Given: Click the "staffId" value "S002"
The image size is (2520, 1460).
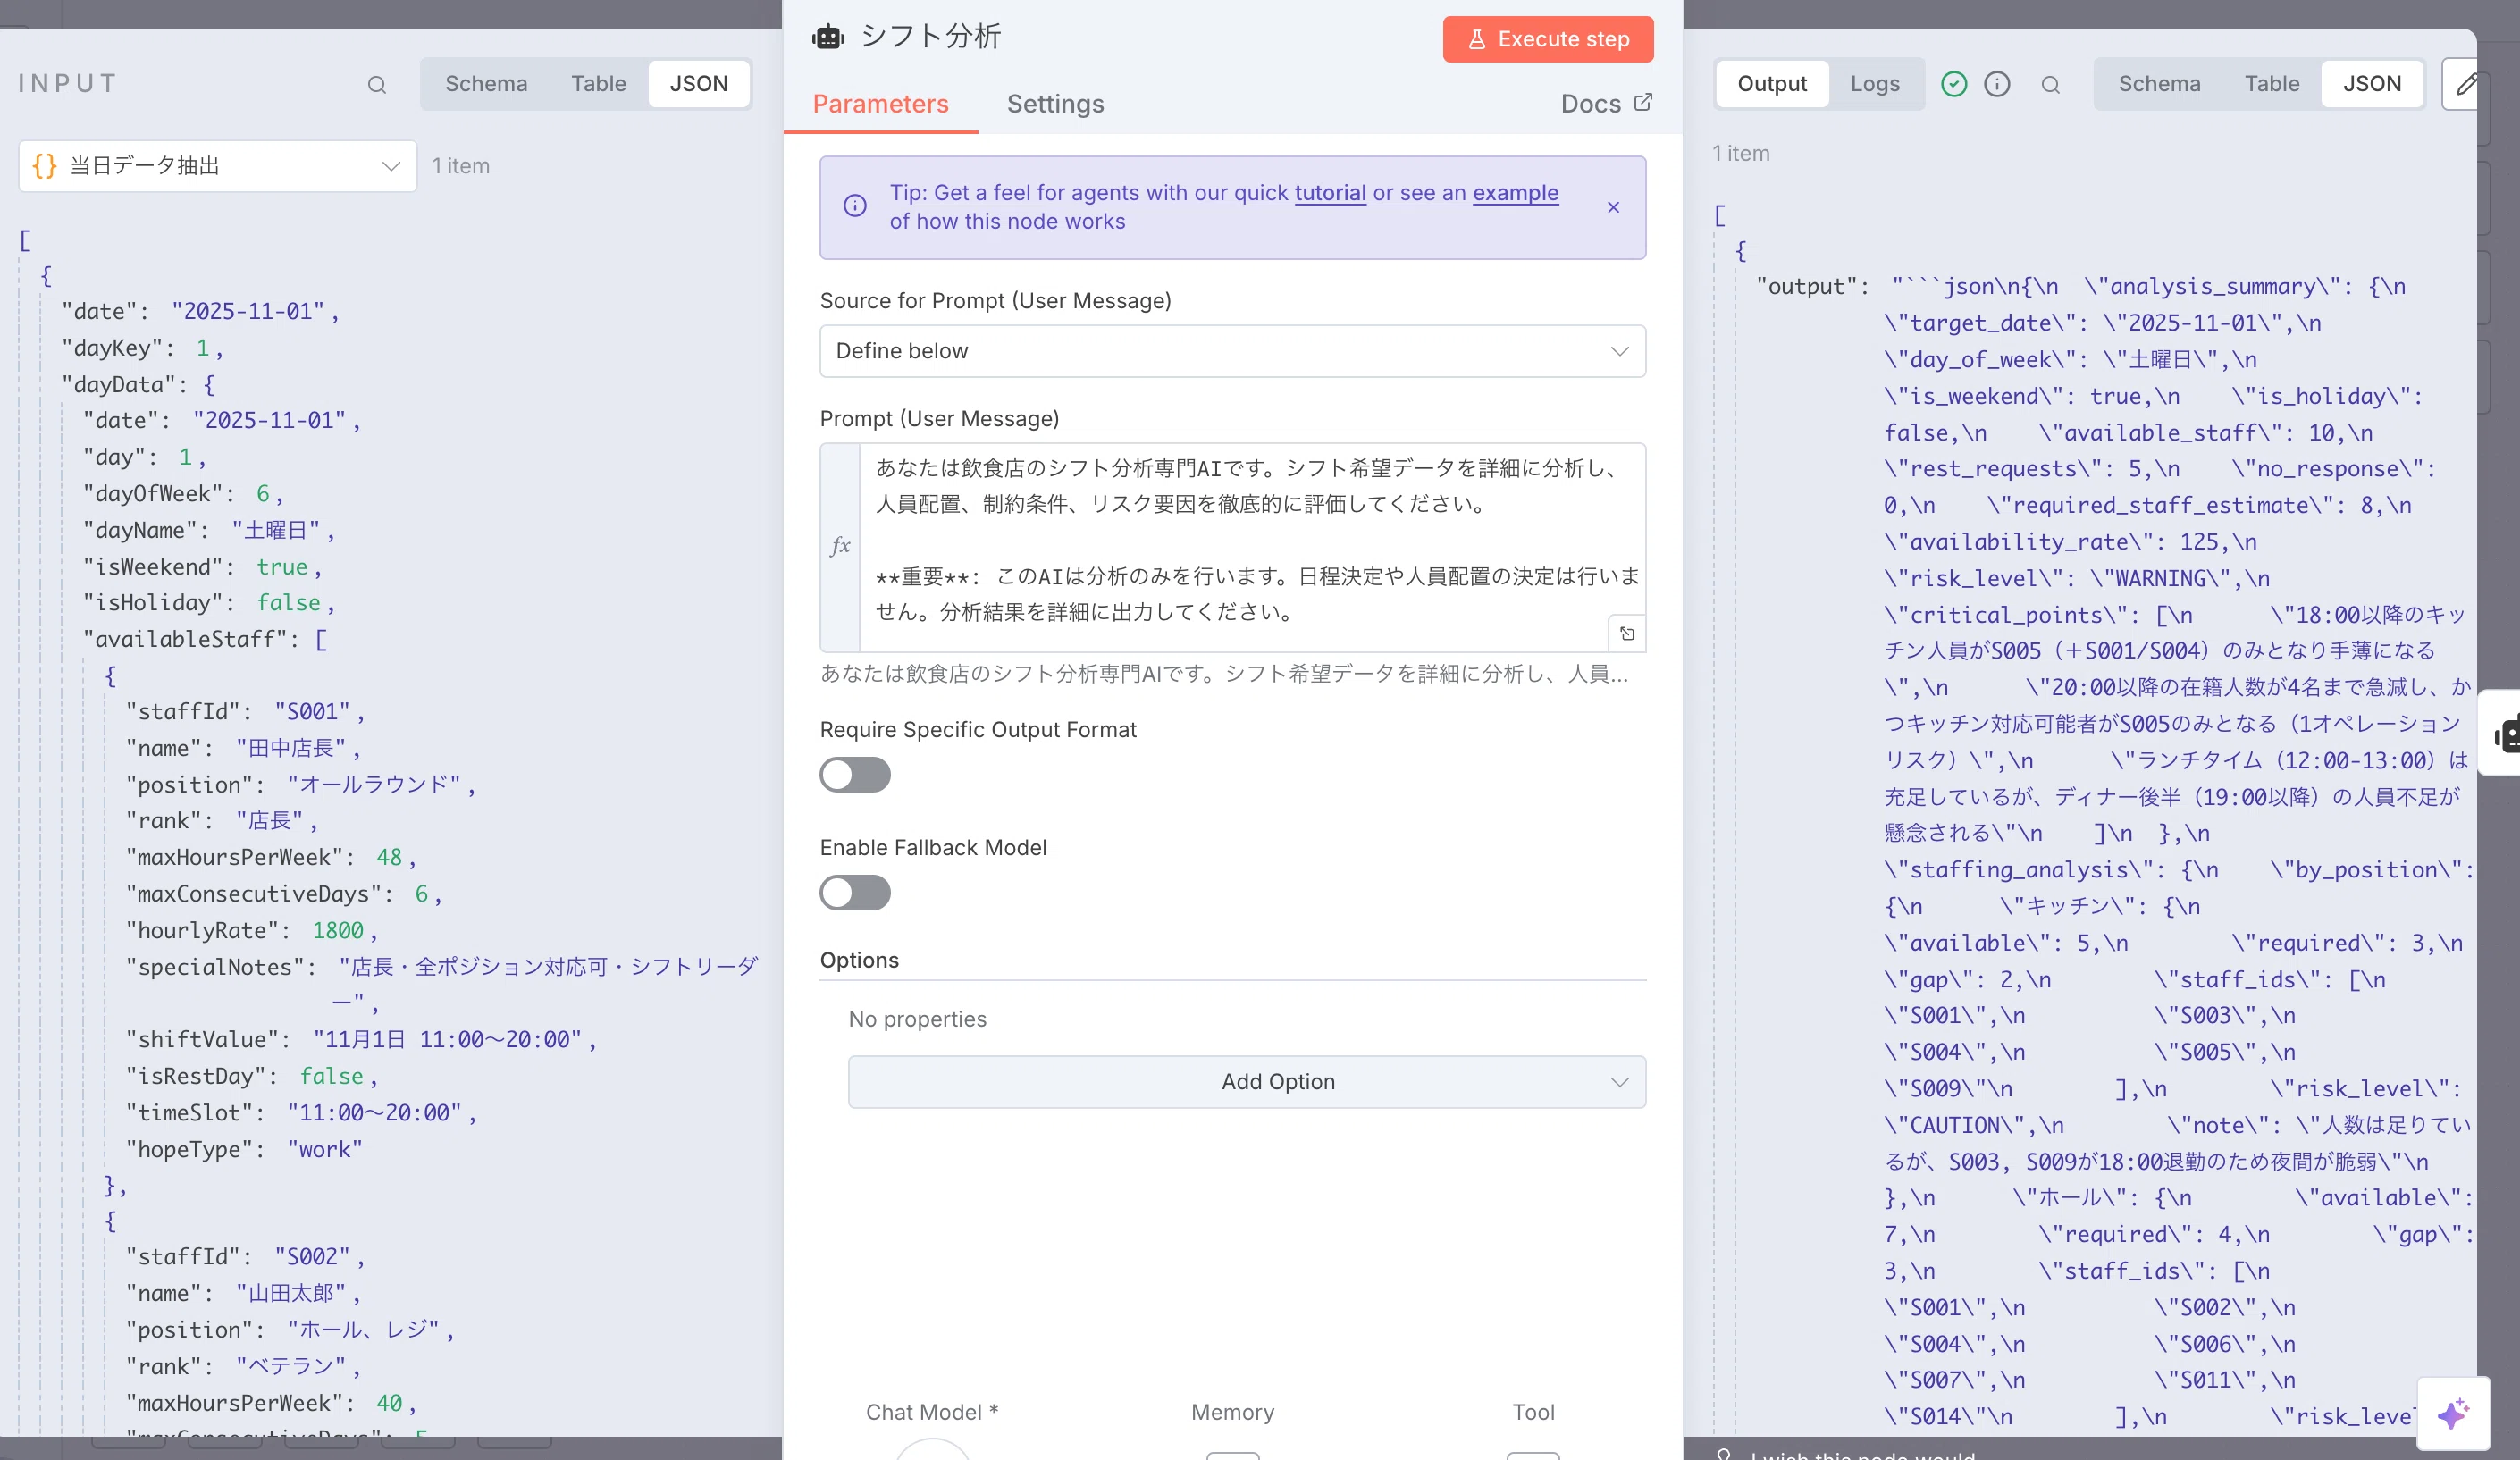Looking at the screenshot, I should 313,1257.
